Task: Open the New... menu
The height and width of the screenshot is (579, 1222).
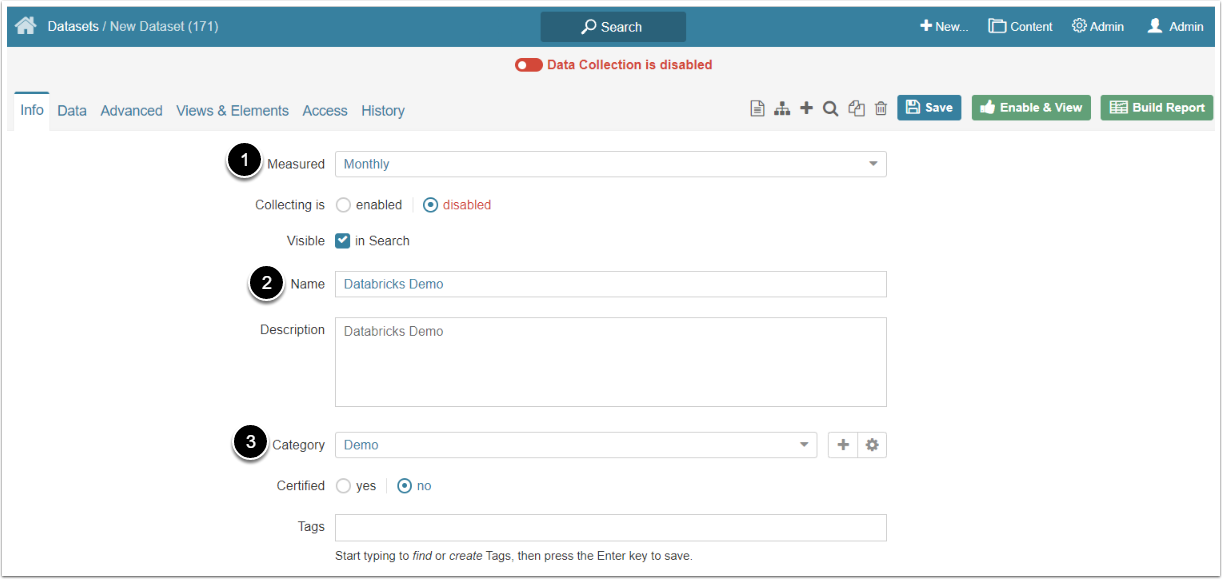Action: click(944, 27)
